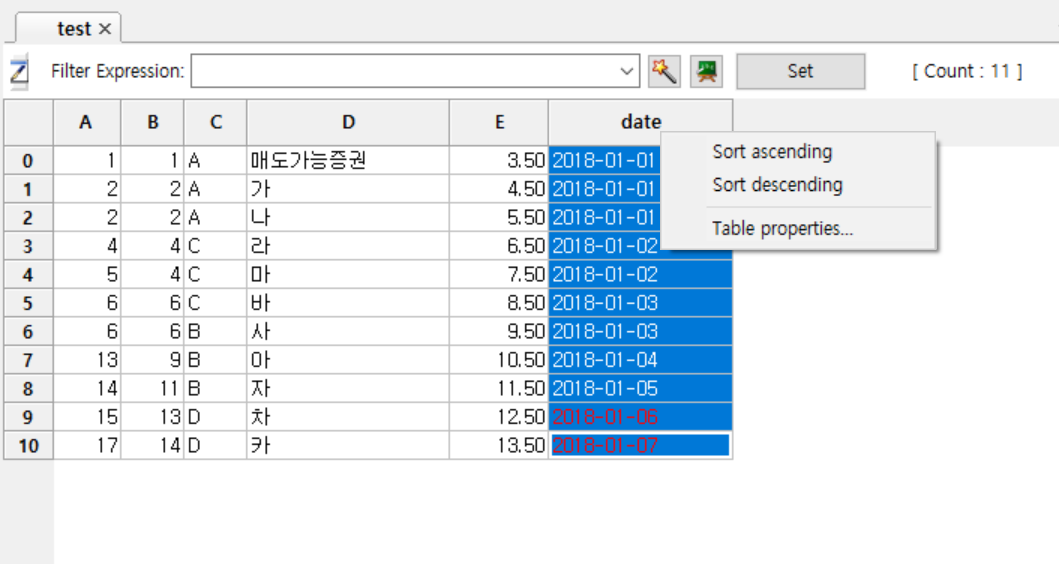Click column D cell 카
Image resolution: width=1059 pixels, height=564 pixels.
(x=348, y=446)
